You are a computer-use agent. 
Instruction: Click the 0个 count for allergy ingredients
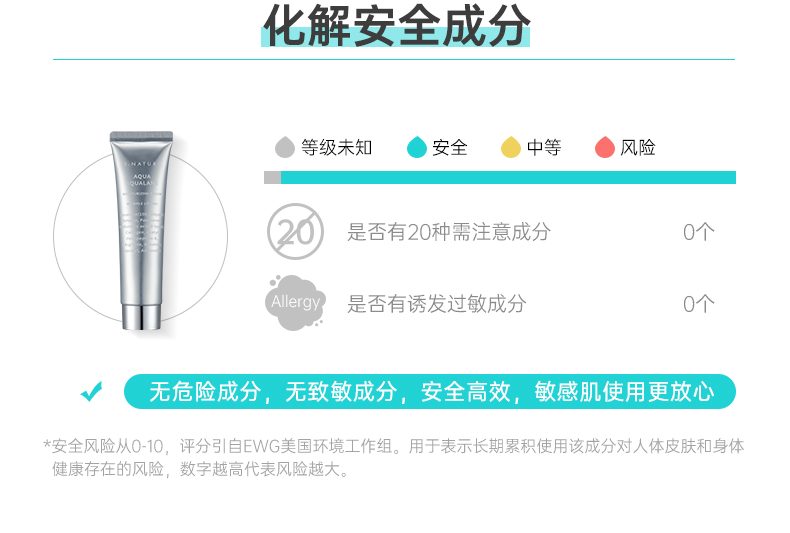(699, 304)
